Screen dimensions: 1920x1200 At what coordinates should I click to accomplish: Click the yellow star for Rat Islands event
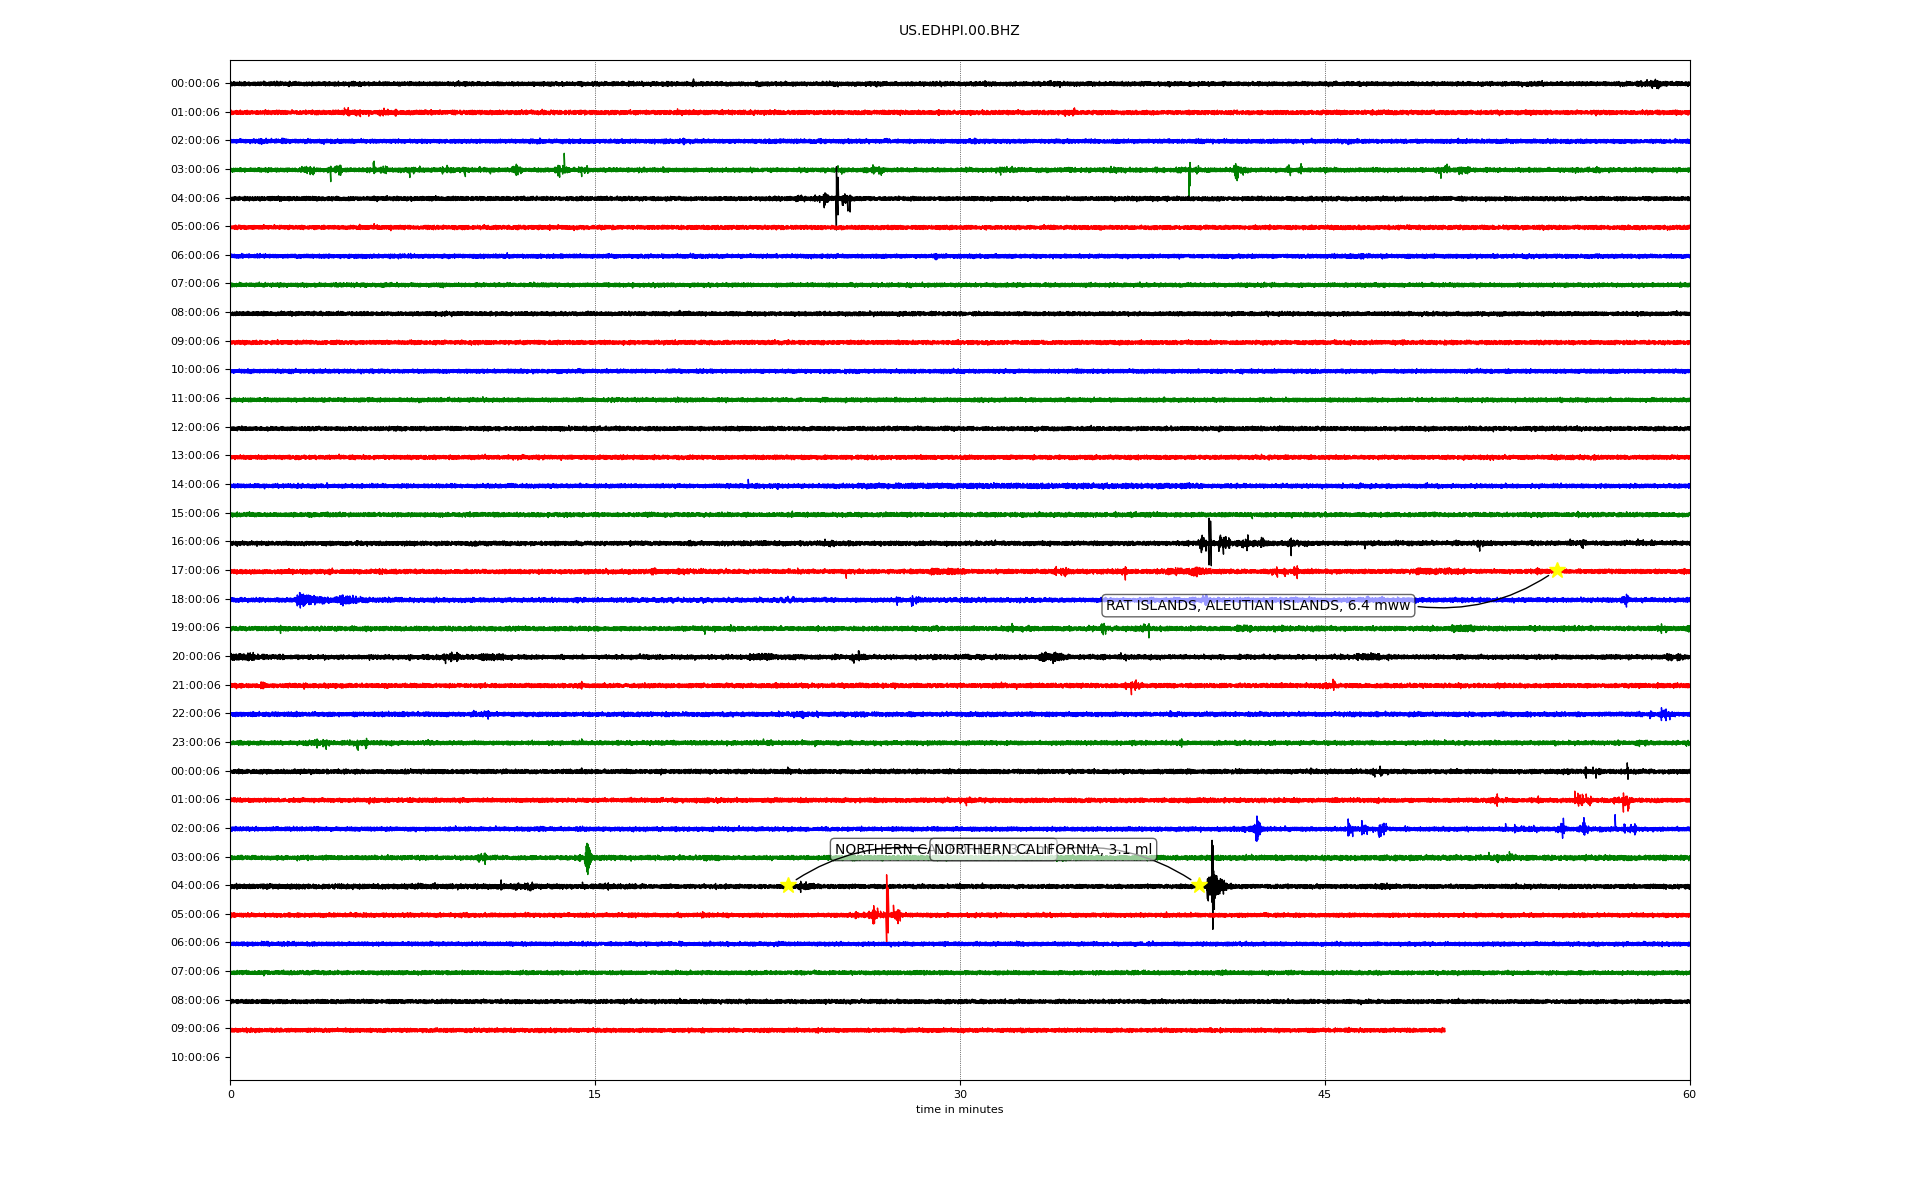[1556, 571]
